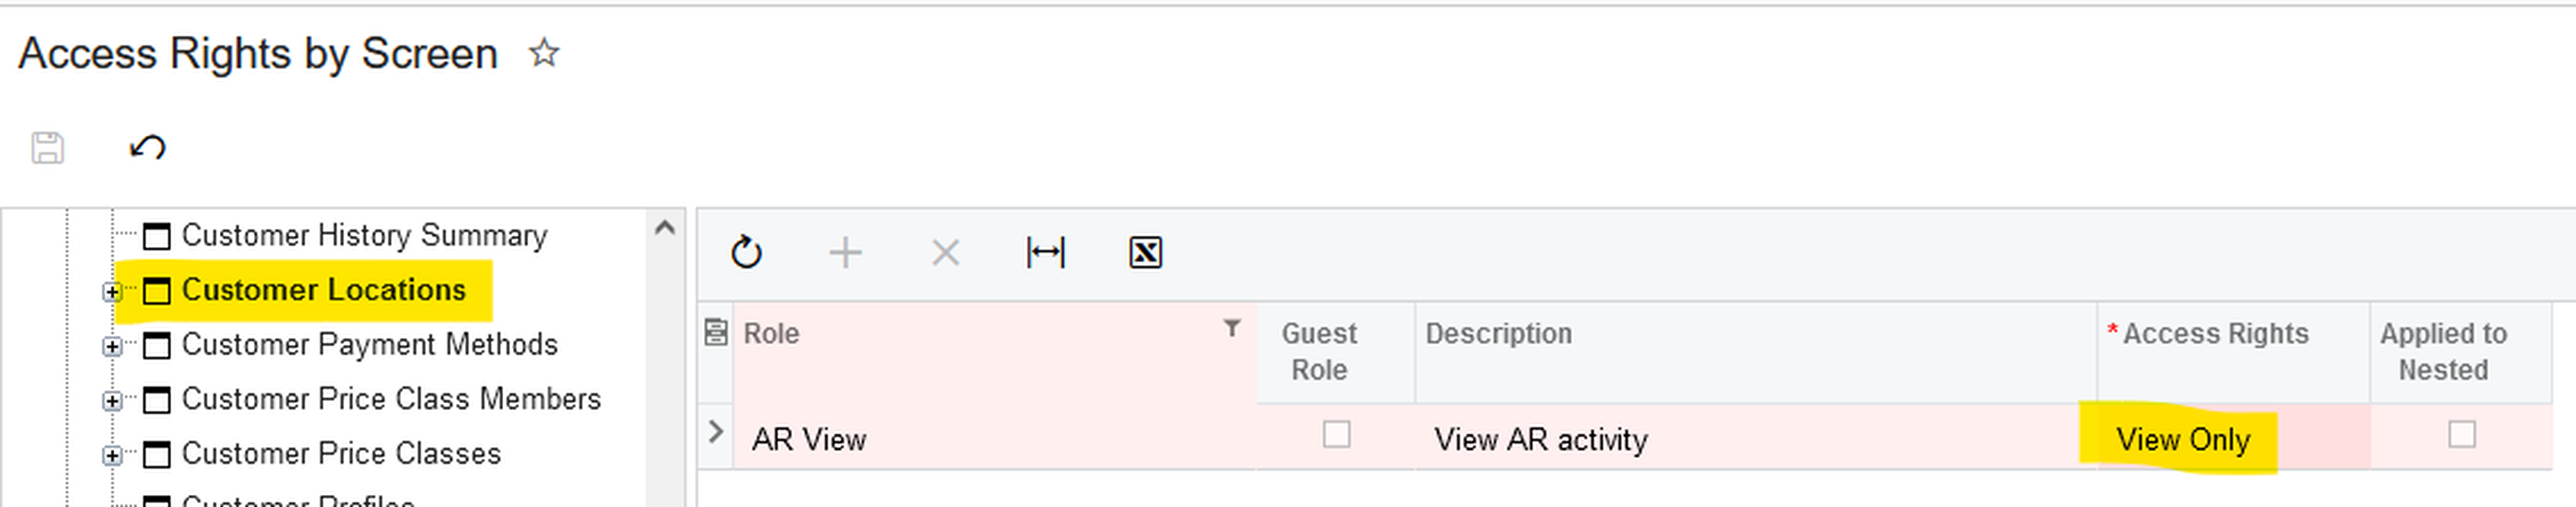Refresh the roles grid
Image resolution: width=2576 pixels, height=507 pixels.
tap(746, 253)
